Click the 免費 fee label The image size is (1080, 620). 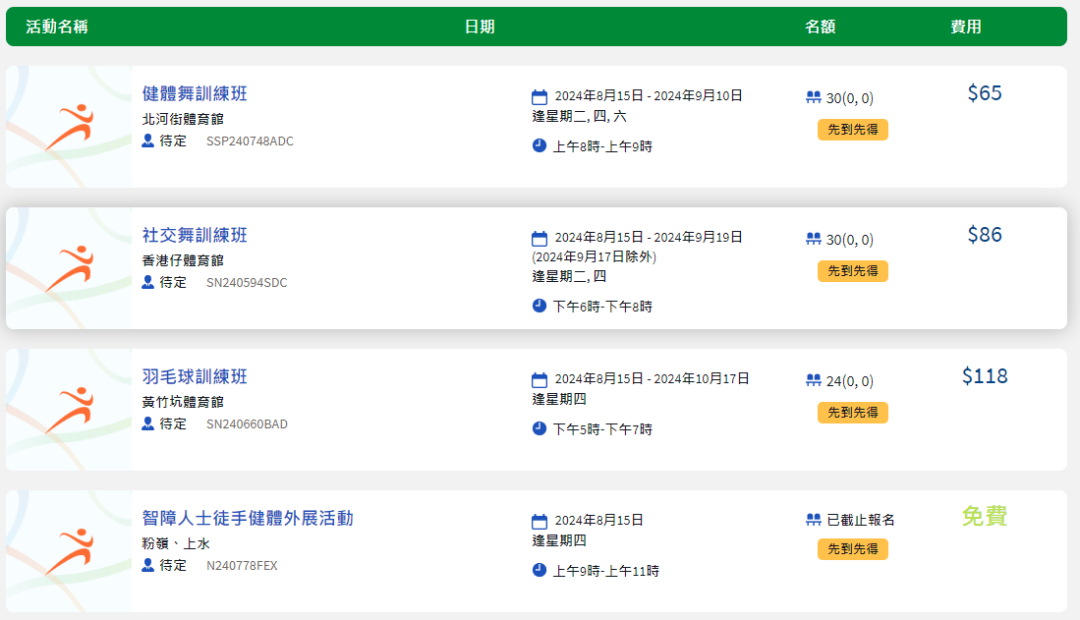coord(985,516)
